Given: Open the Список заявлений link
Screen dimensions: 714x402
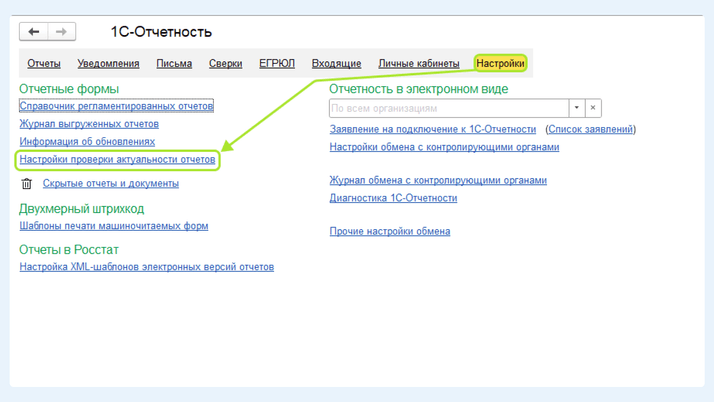Looking at the screenshot, I should point(591,129).
